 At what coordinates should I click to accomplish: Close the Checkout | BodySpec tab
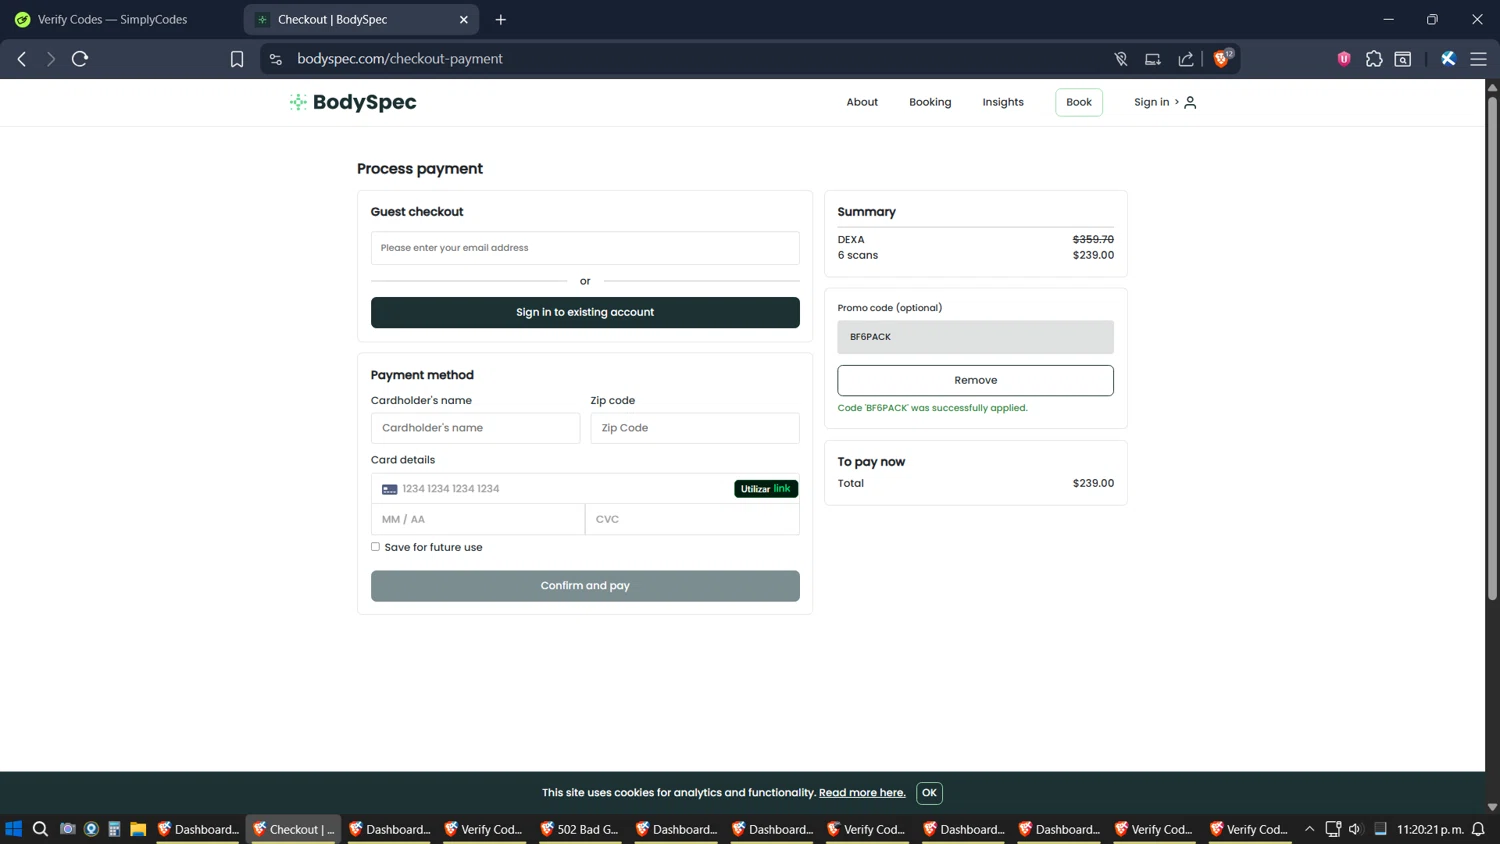pyautogui.click(x=464, y=19)
